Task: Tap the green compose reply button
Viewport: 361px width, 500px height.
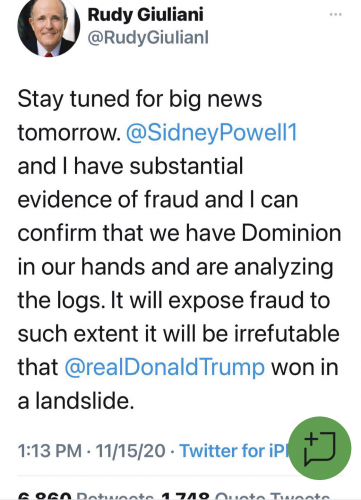Action: [x=320, y=448]
